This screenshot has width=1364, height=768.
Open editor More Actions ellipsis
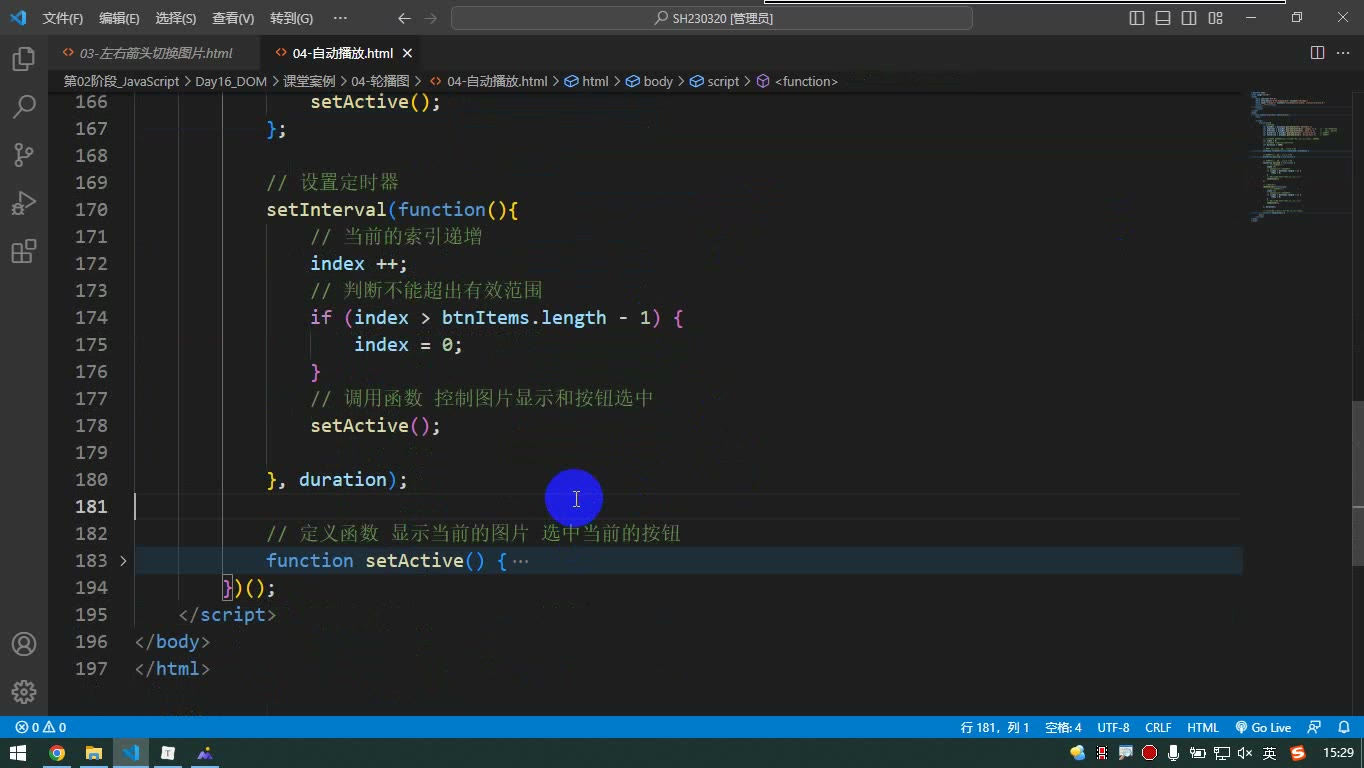1343,53
